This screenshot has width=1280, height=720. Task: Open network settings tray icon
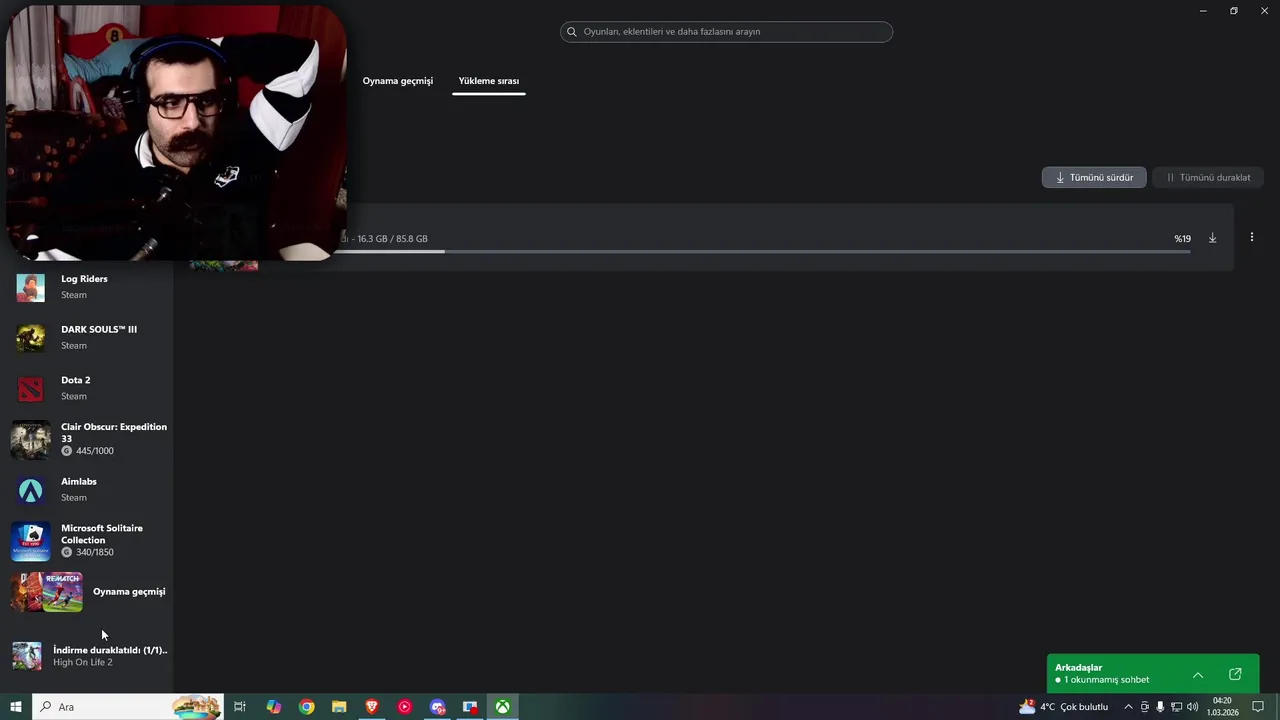tap(1176, 707)
